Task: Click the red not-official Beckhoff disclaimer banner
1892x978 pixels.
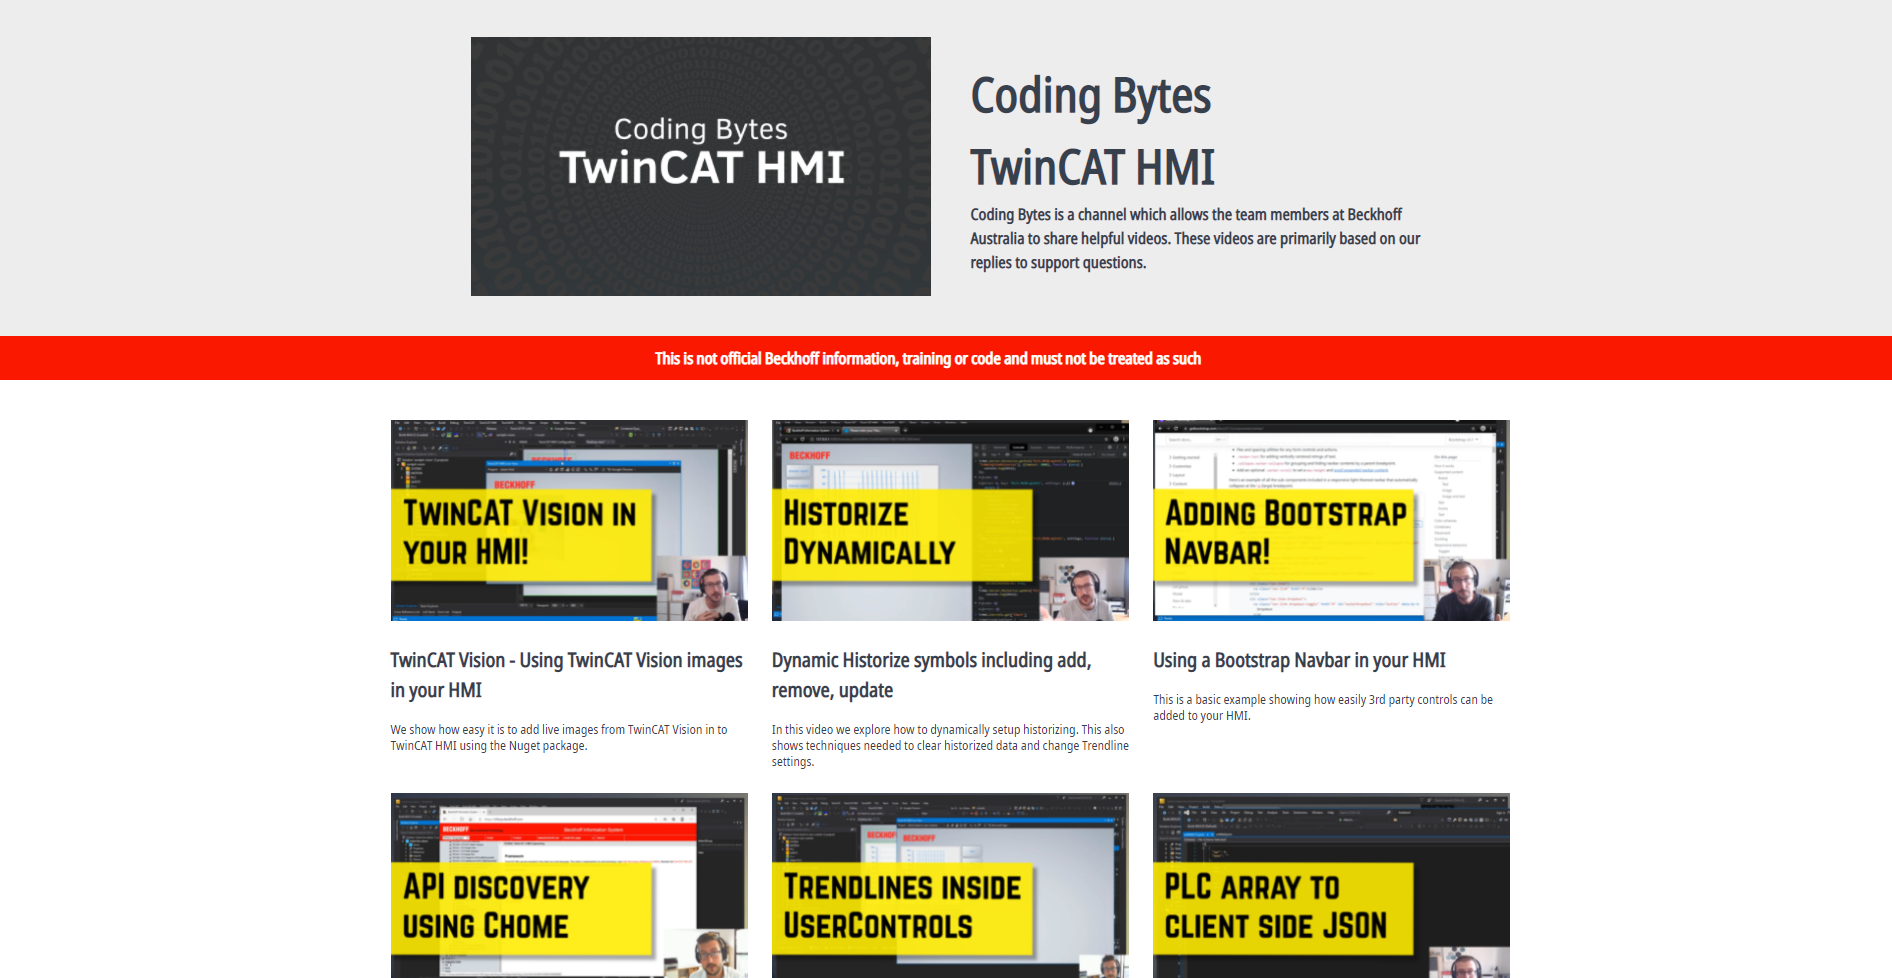Action: (x=946, y=358)
